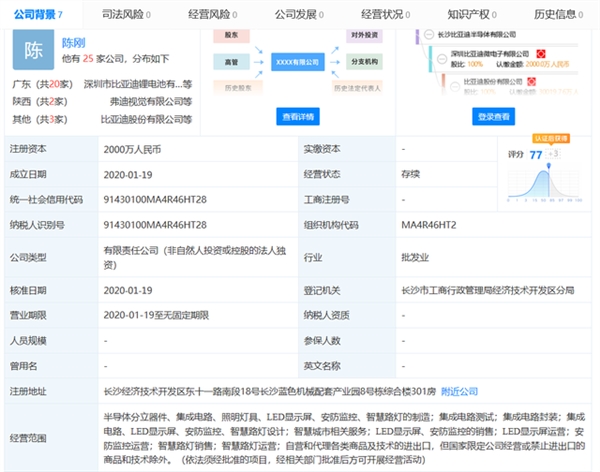The image size is (600, 472).
Task: Click the red badge beside 深圳市比亚迪微电子有限公司
Action: (541, 51)
